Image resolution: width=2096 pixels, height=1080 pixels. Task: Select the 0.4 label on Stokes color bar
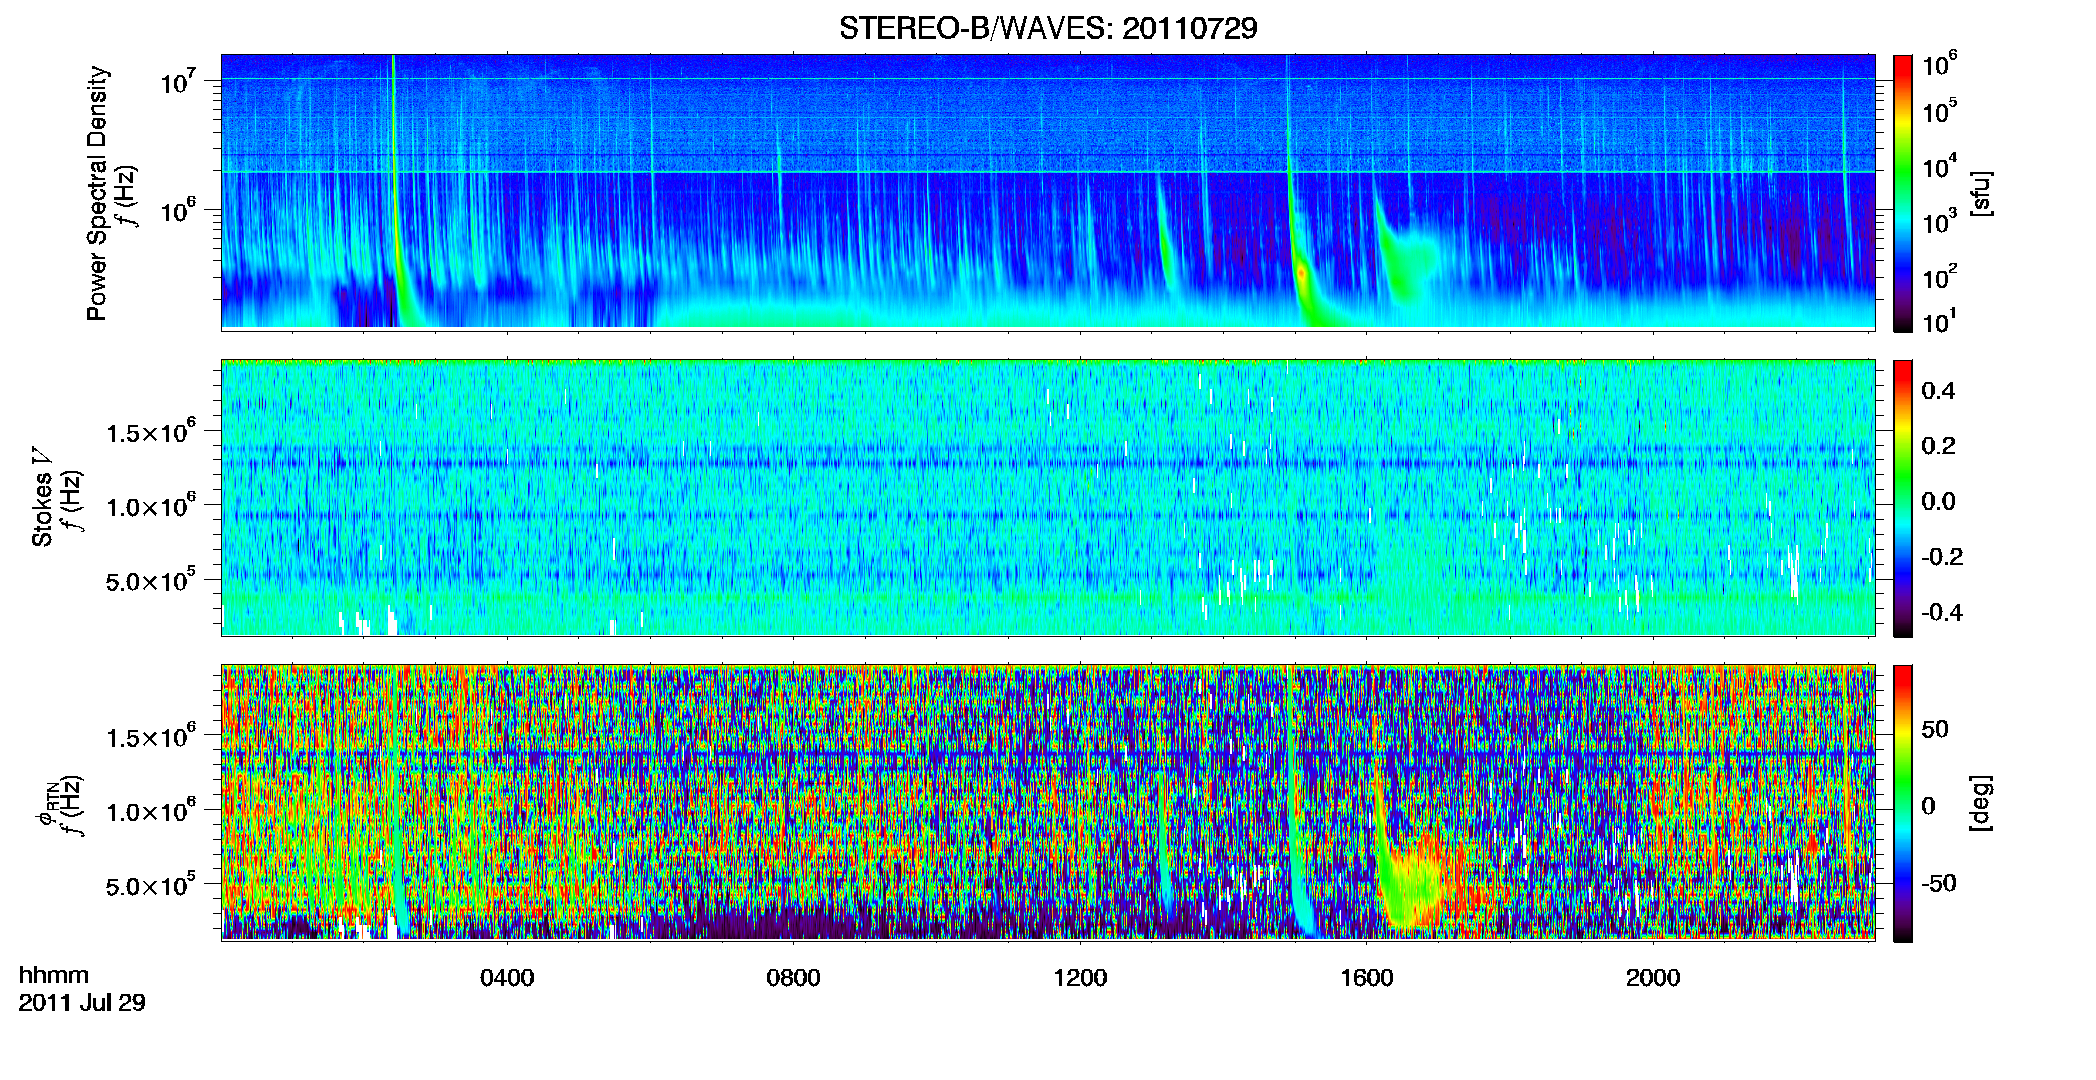(x=1938, y=391)
